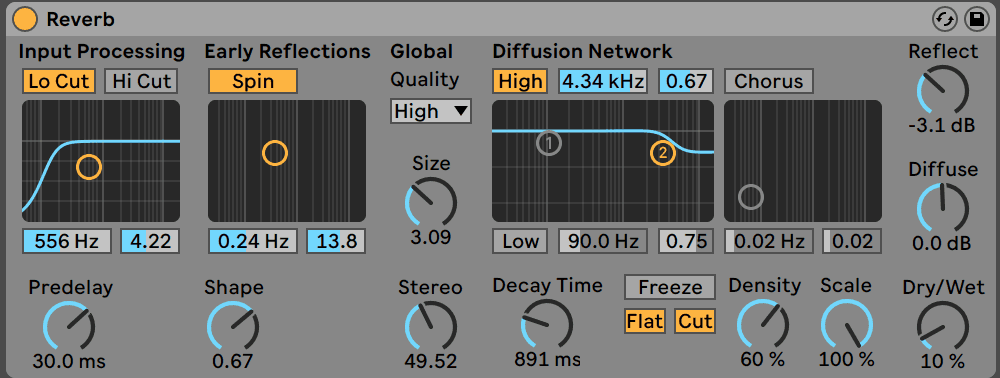Click the Dry/Wet value 10 %
Screen dimensions: 1000x378
(943, 361)
